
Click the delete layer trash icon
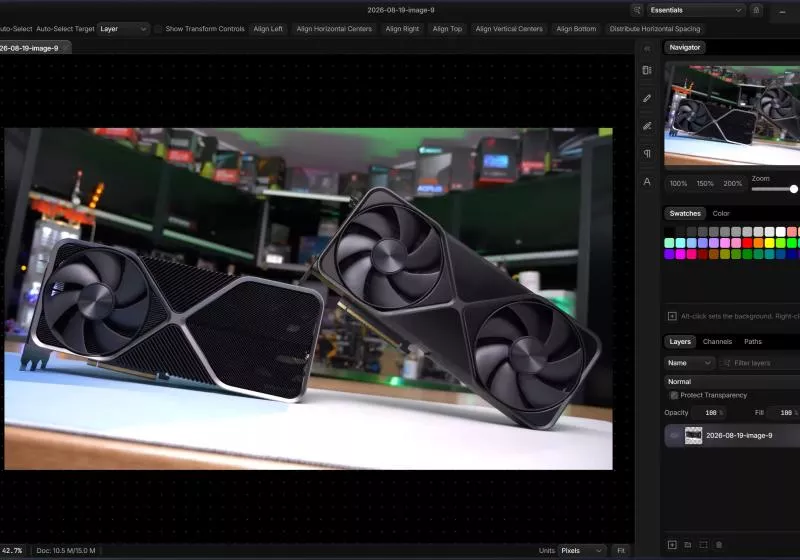[x=719, y=545]
